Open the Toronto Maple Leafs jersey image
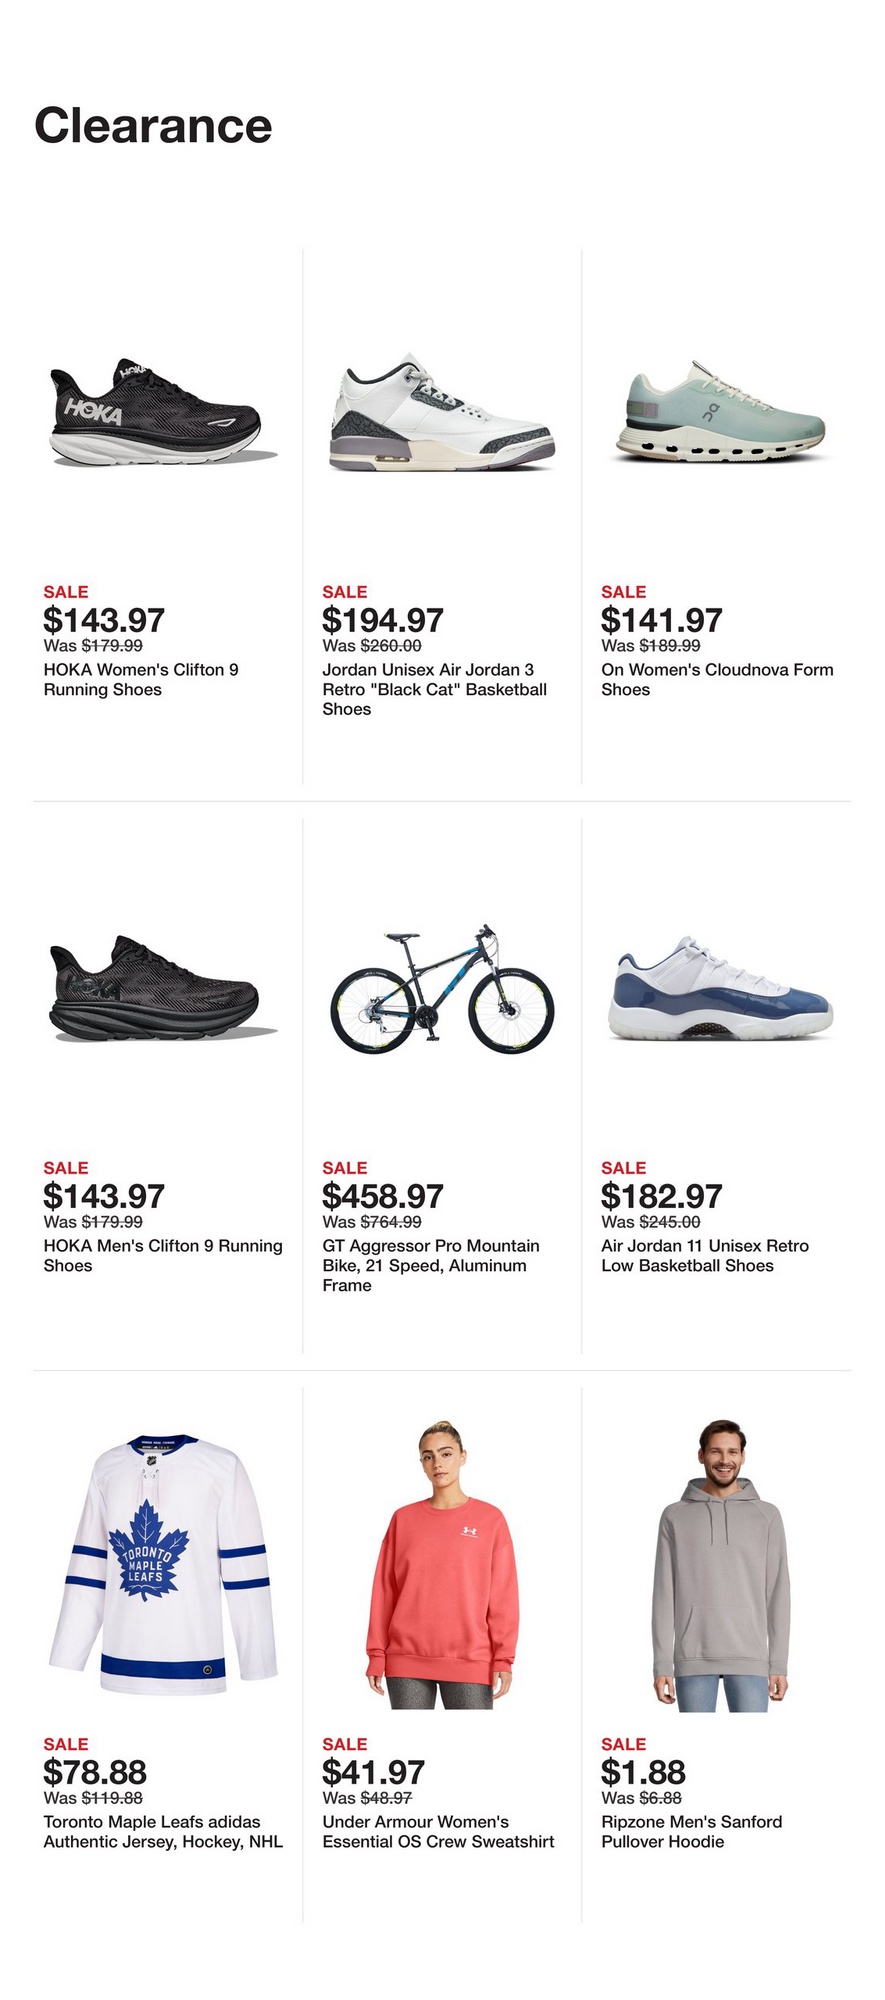 tap(163, 1565)
